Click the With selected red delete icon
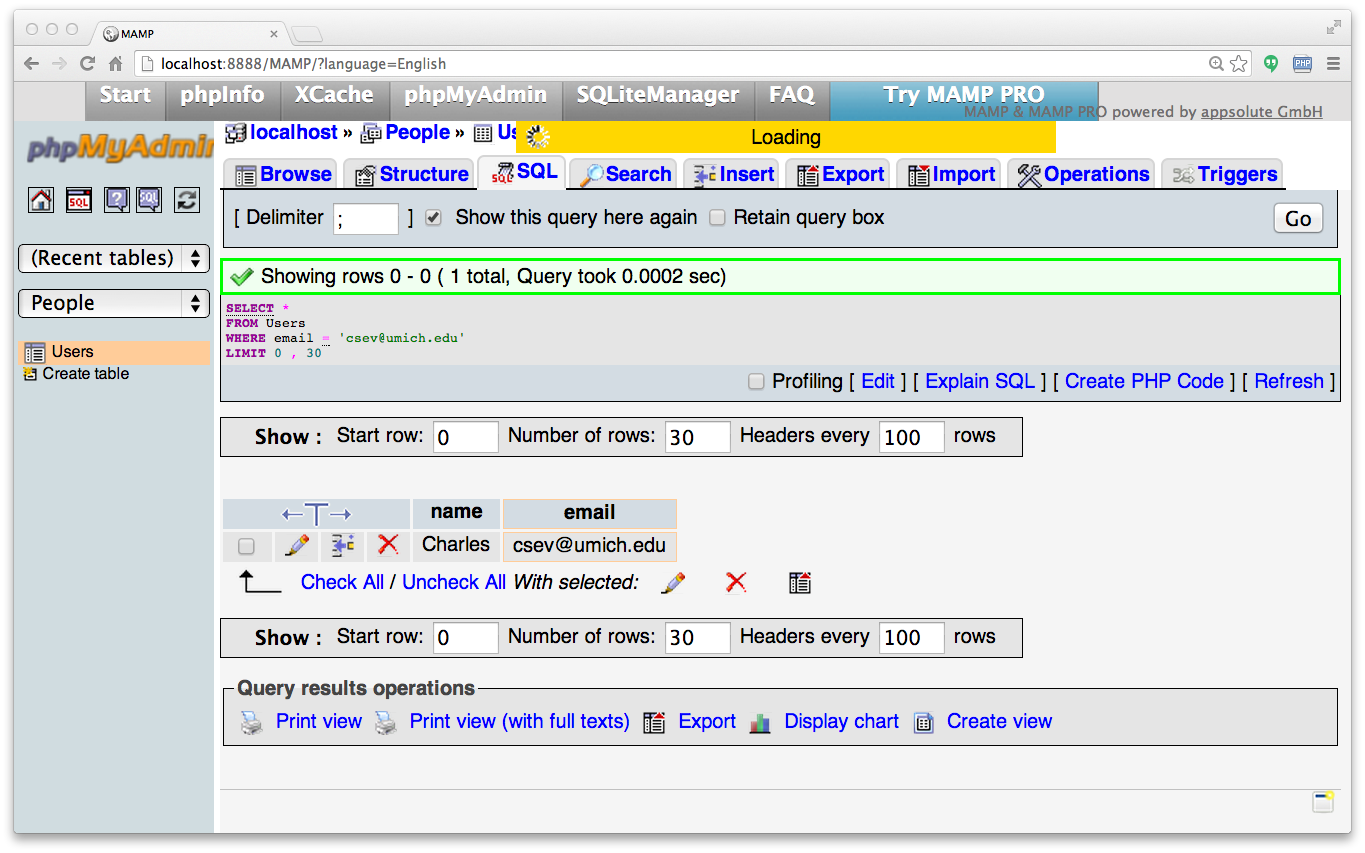 [x=736, y=582]
